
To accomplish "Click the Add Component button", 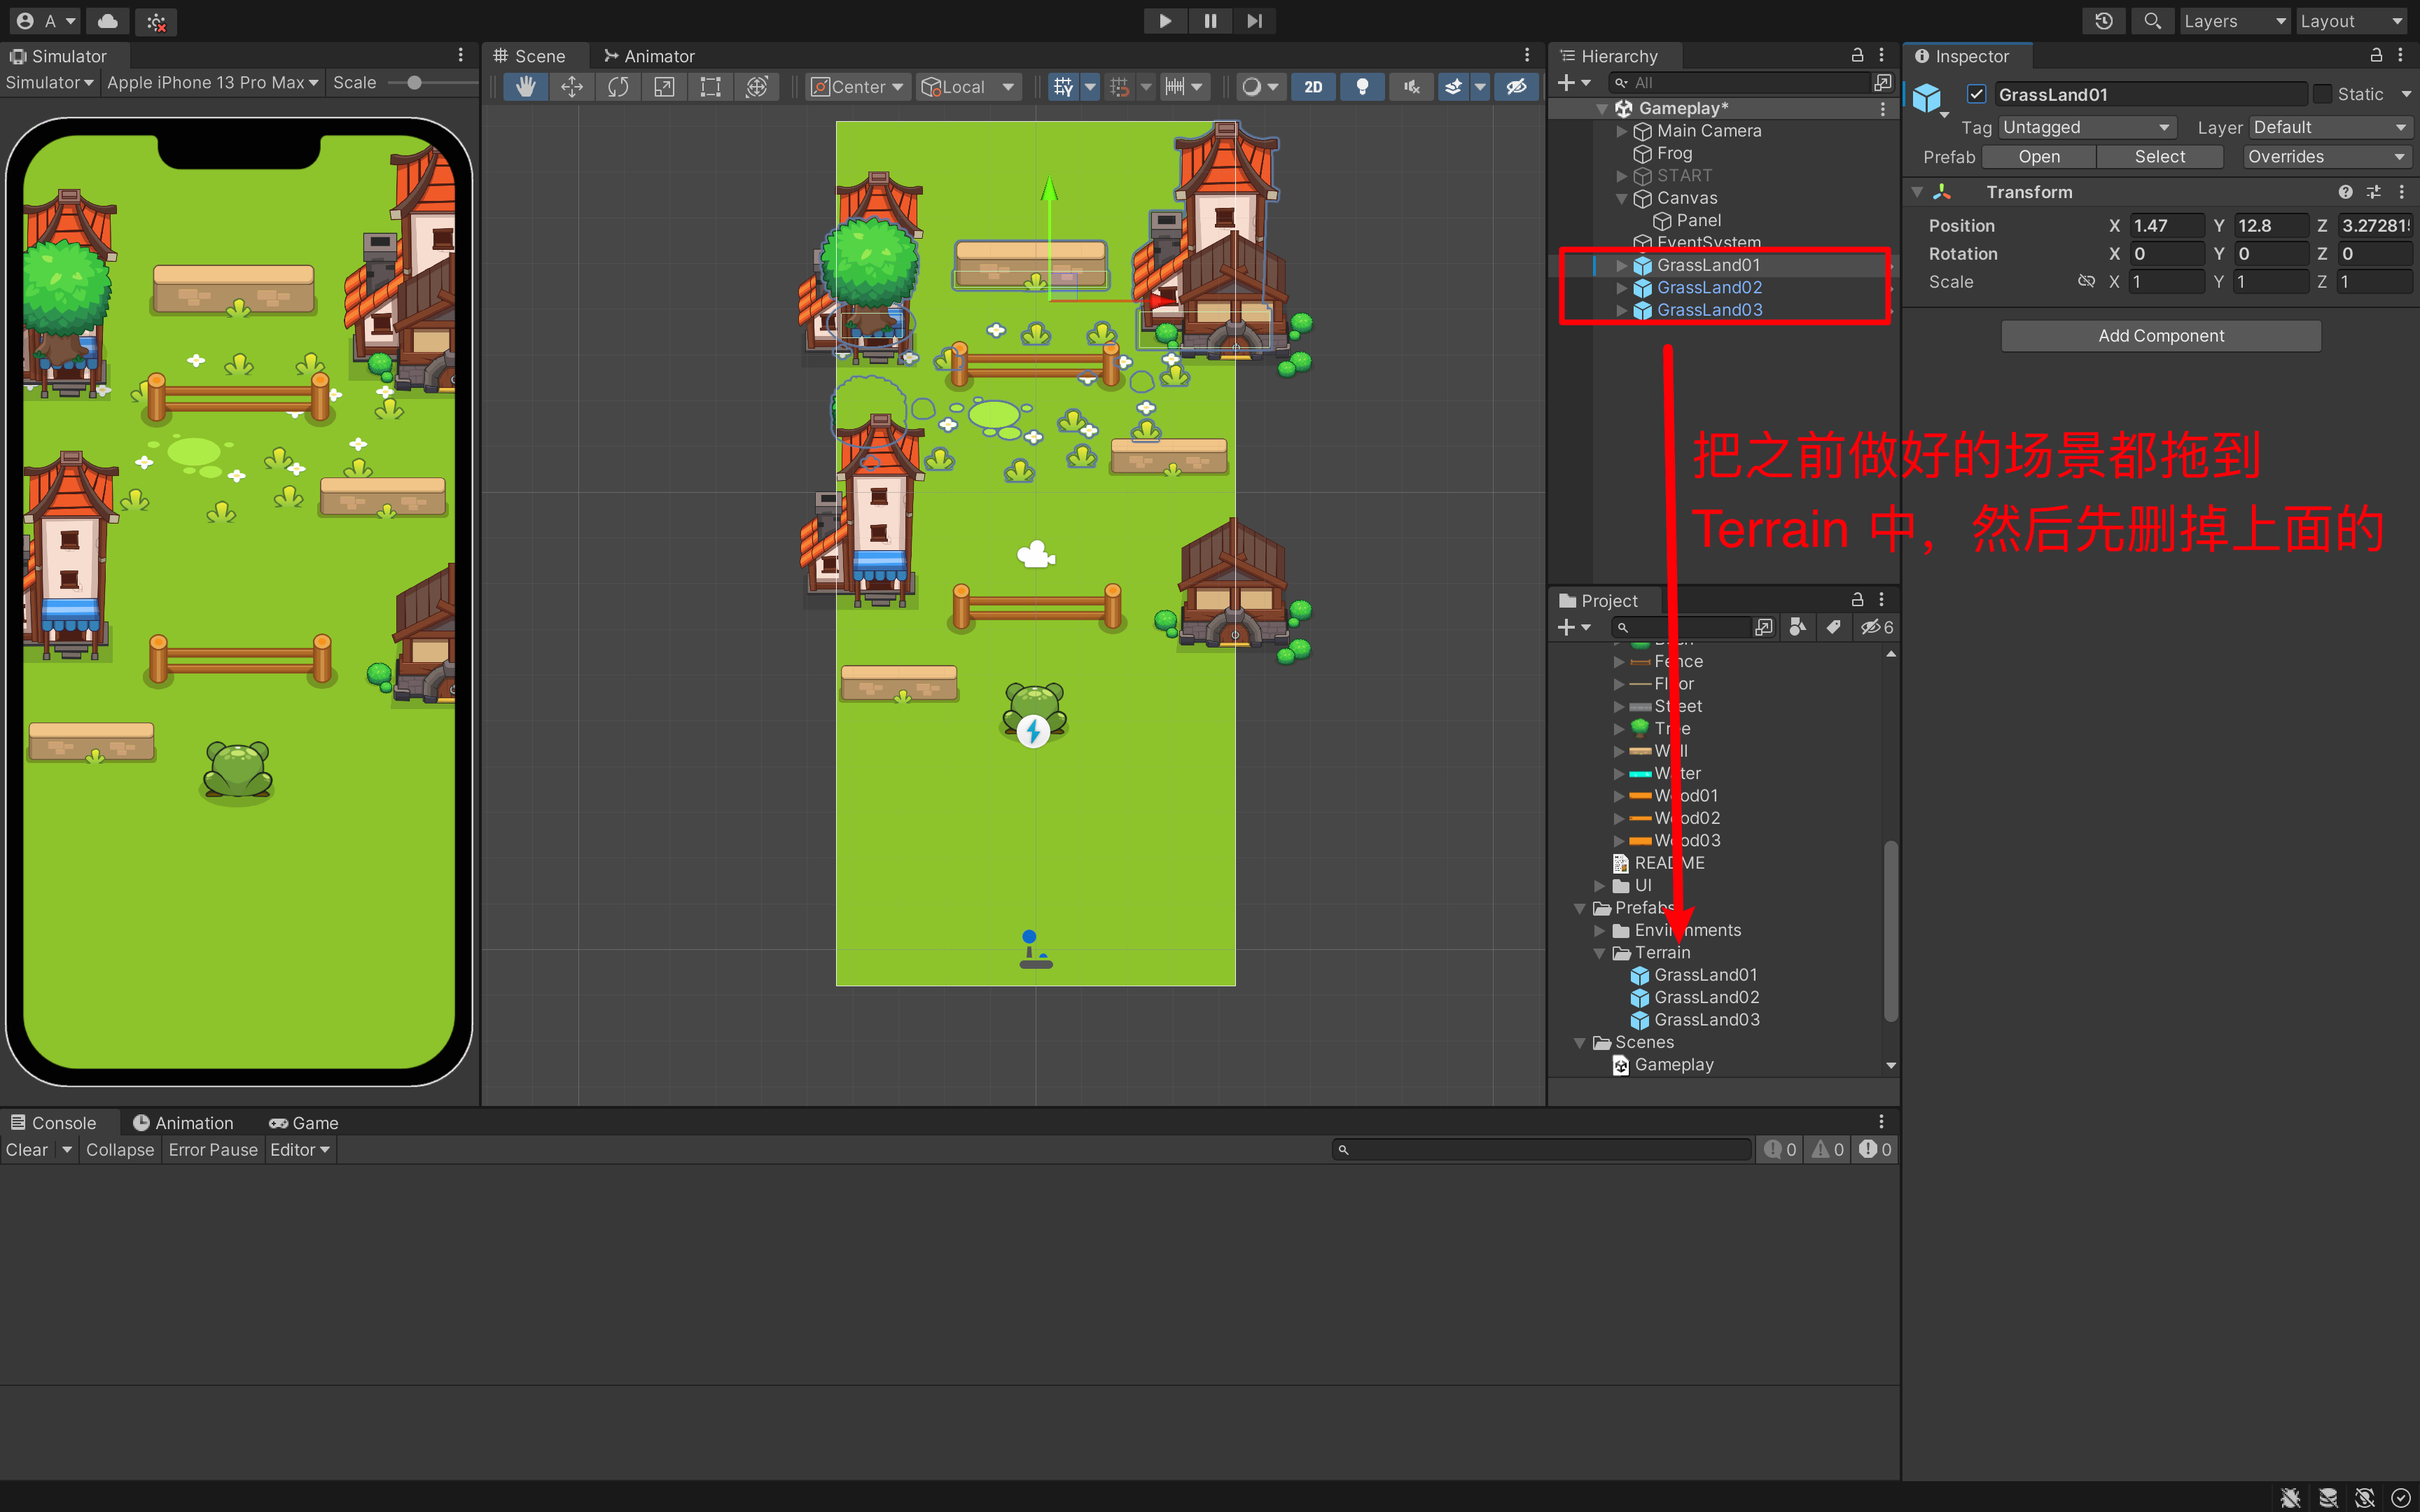I will coord(2160,336).
